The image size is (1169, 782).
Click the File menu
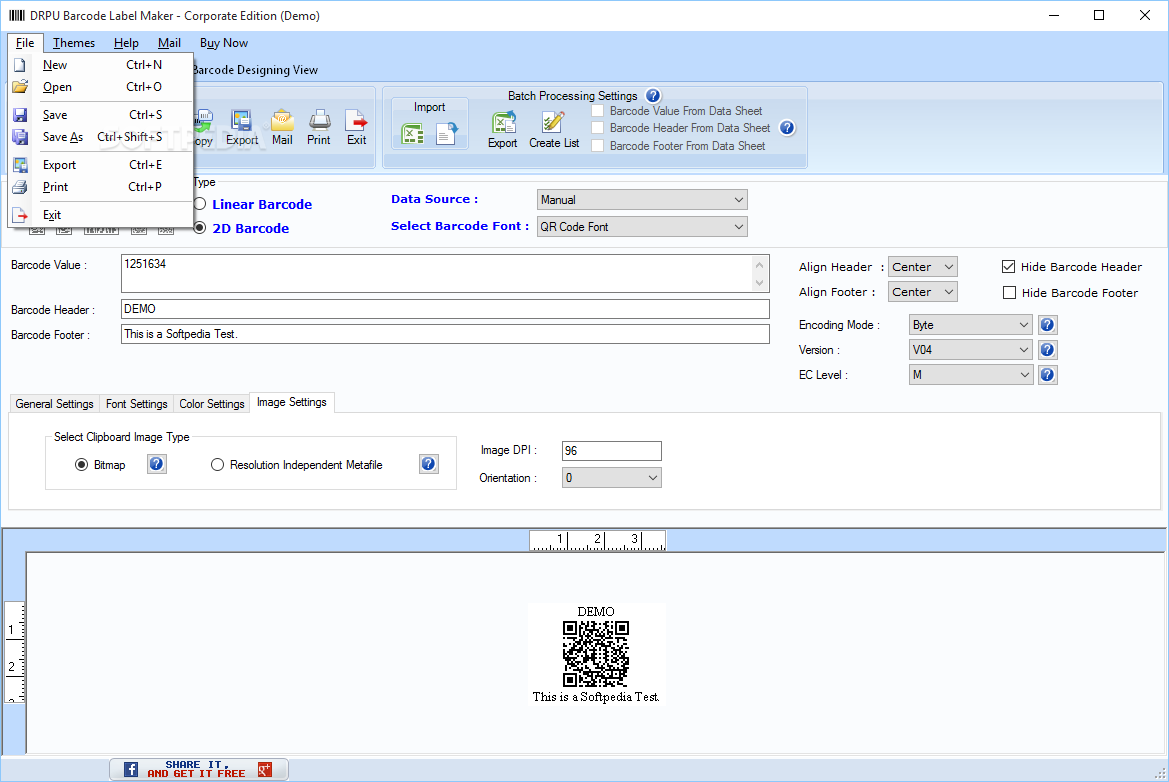(25, 43)
